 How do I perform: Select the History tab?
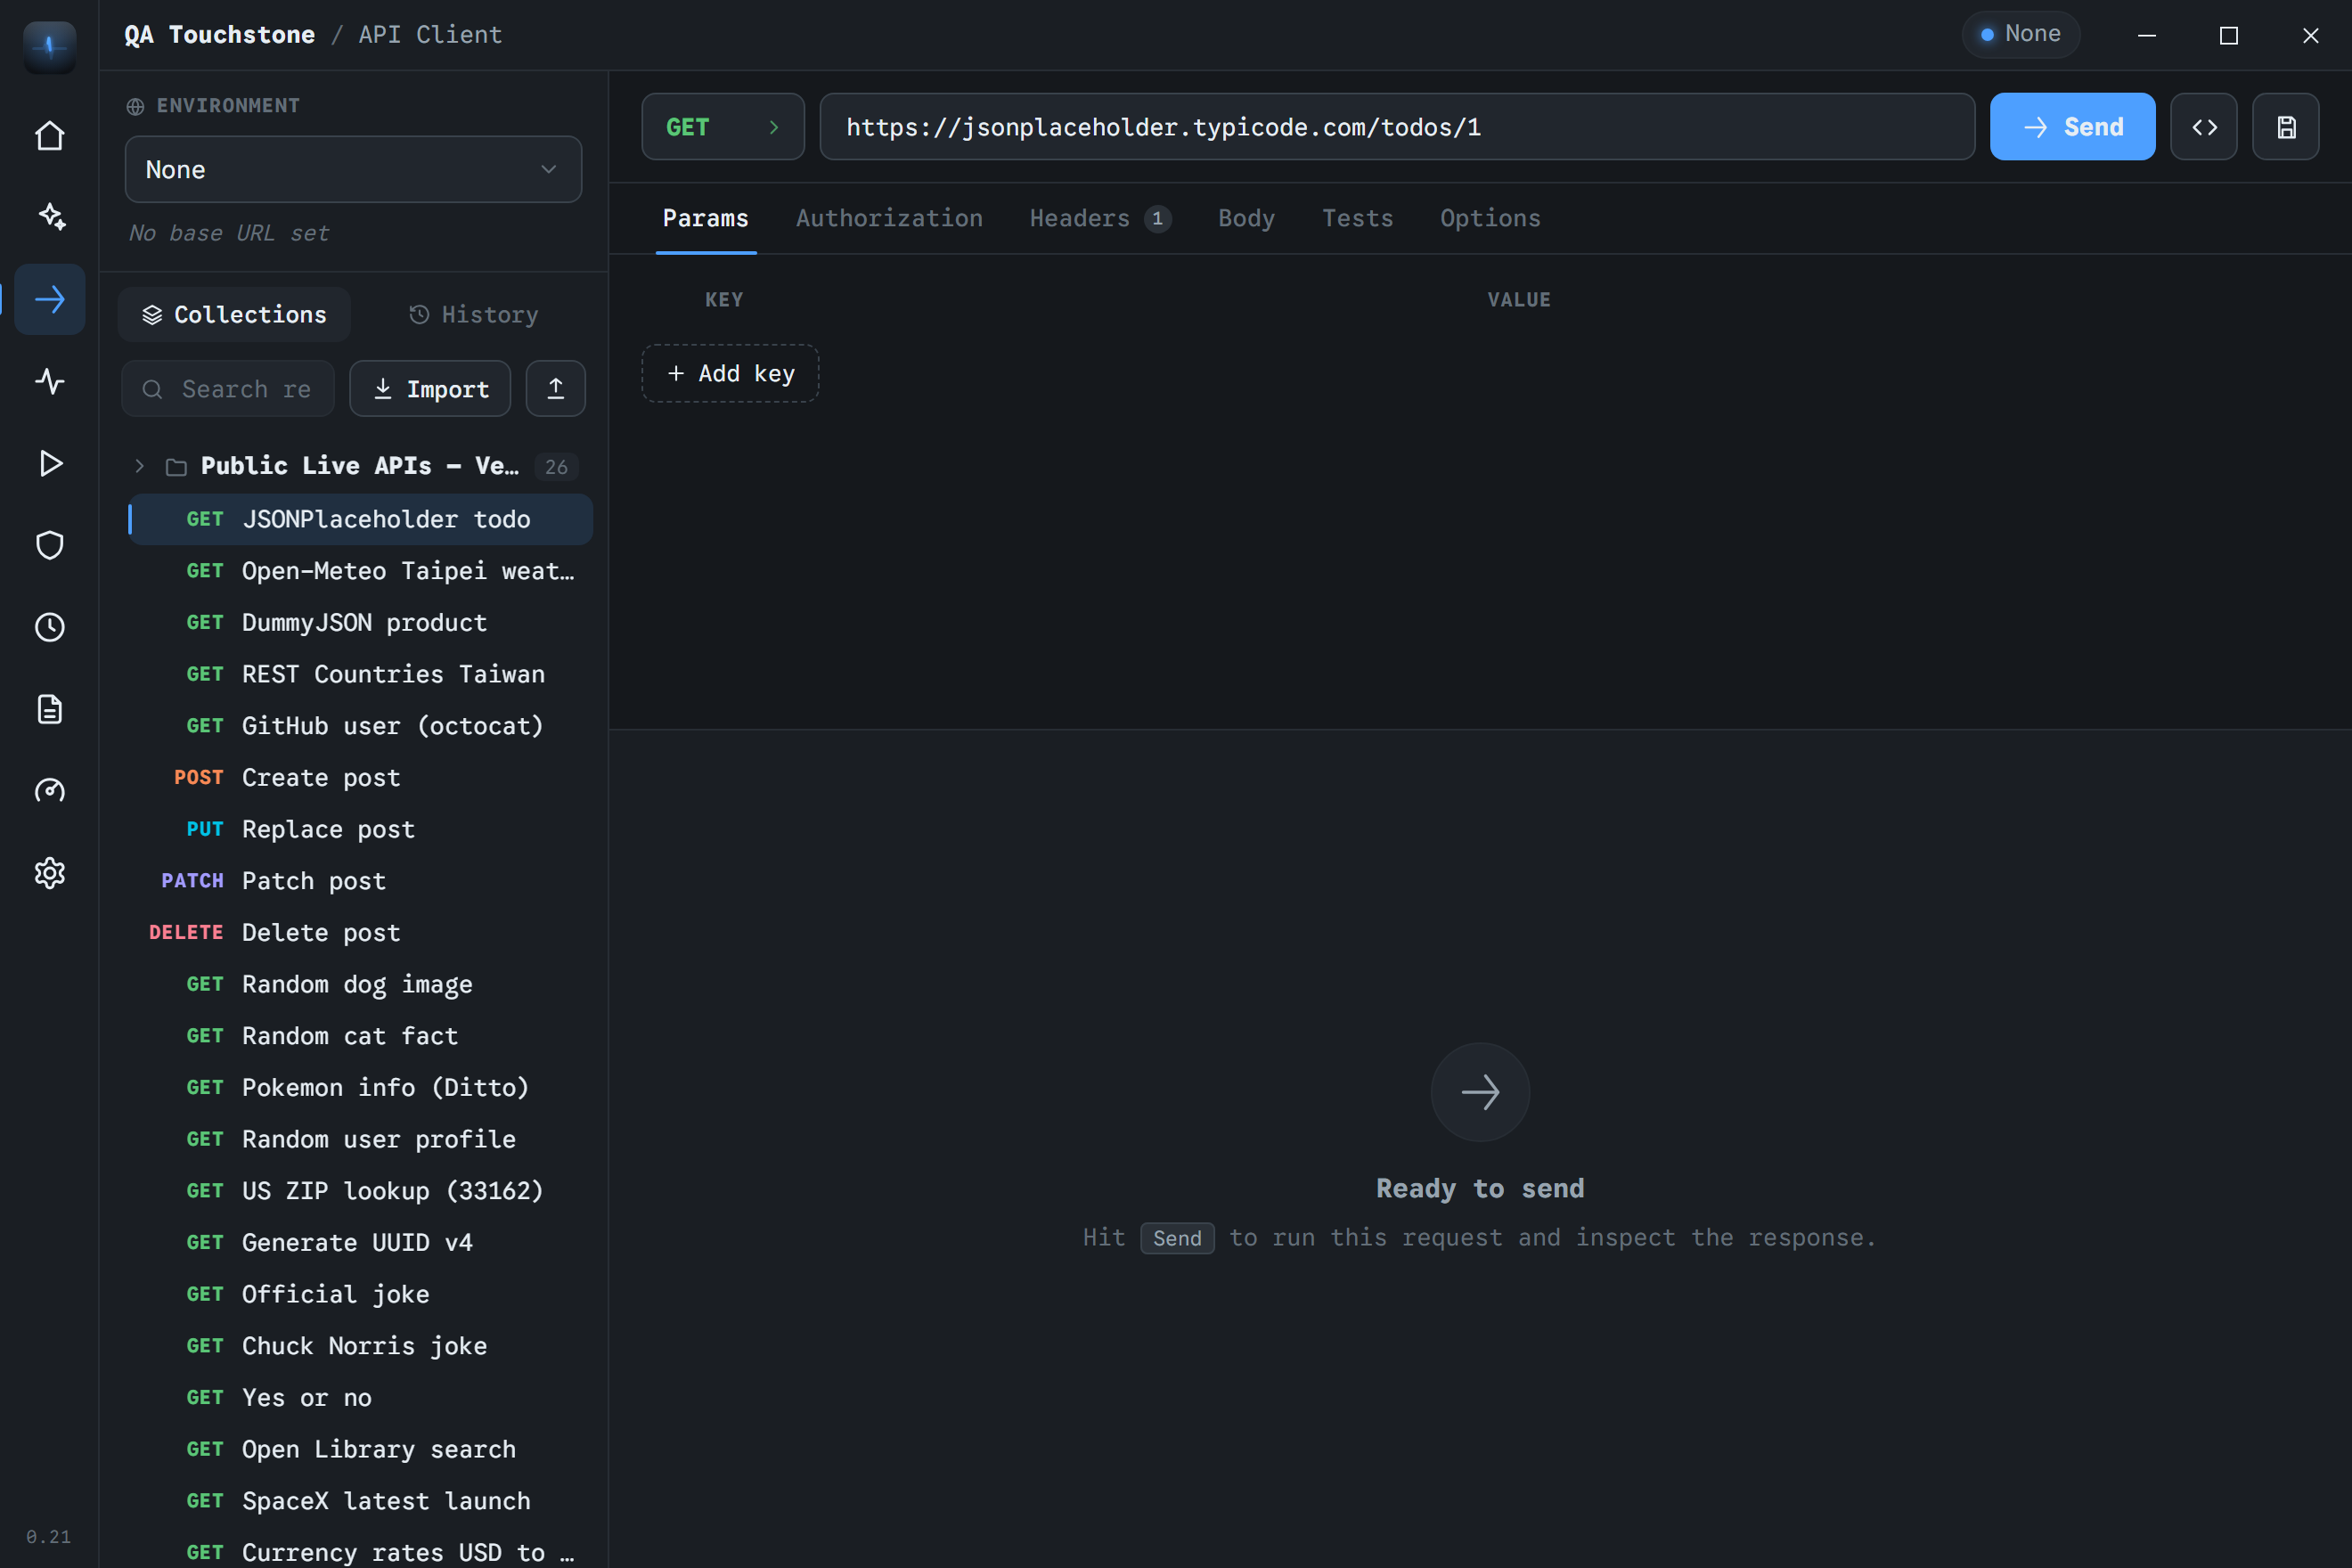pyautogui.click(x=474, y=314)
